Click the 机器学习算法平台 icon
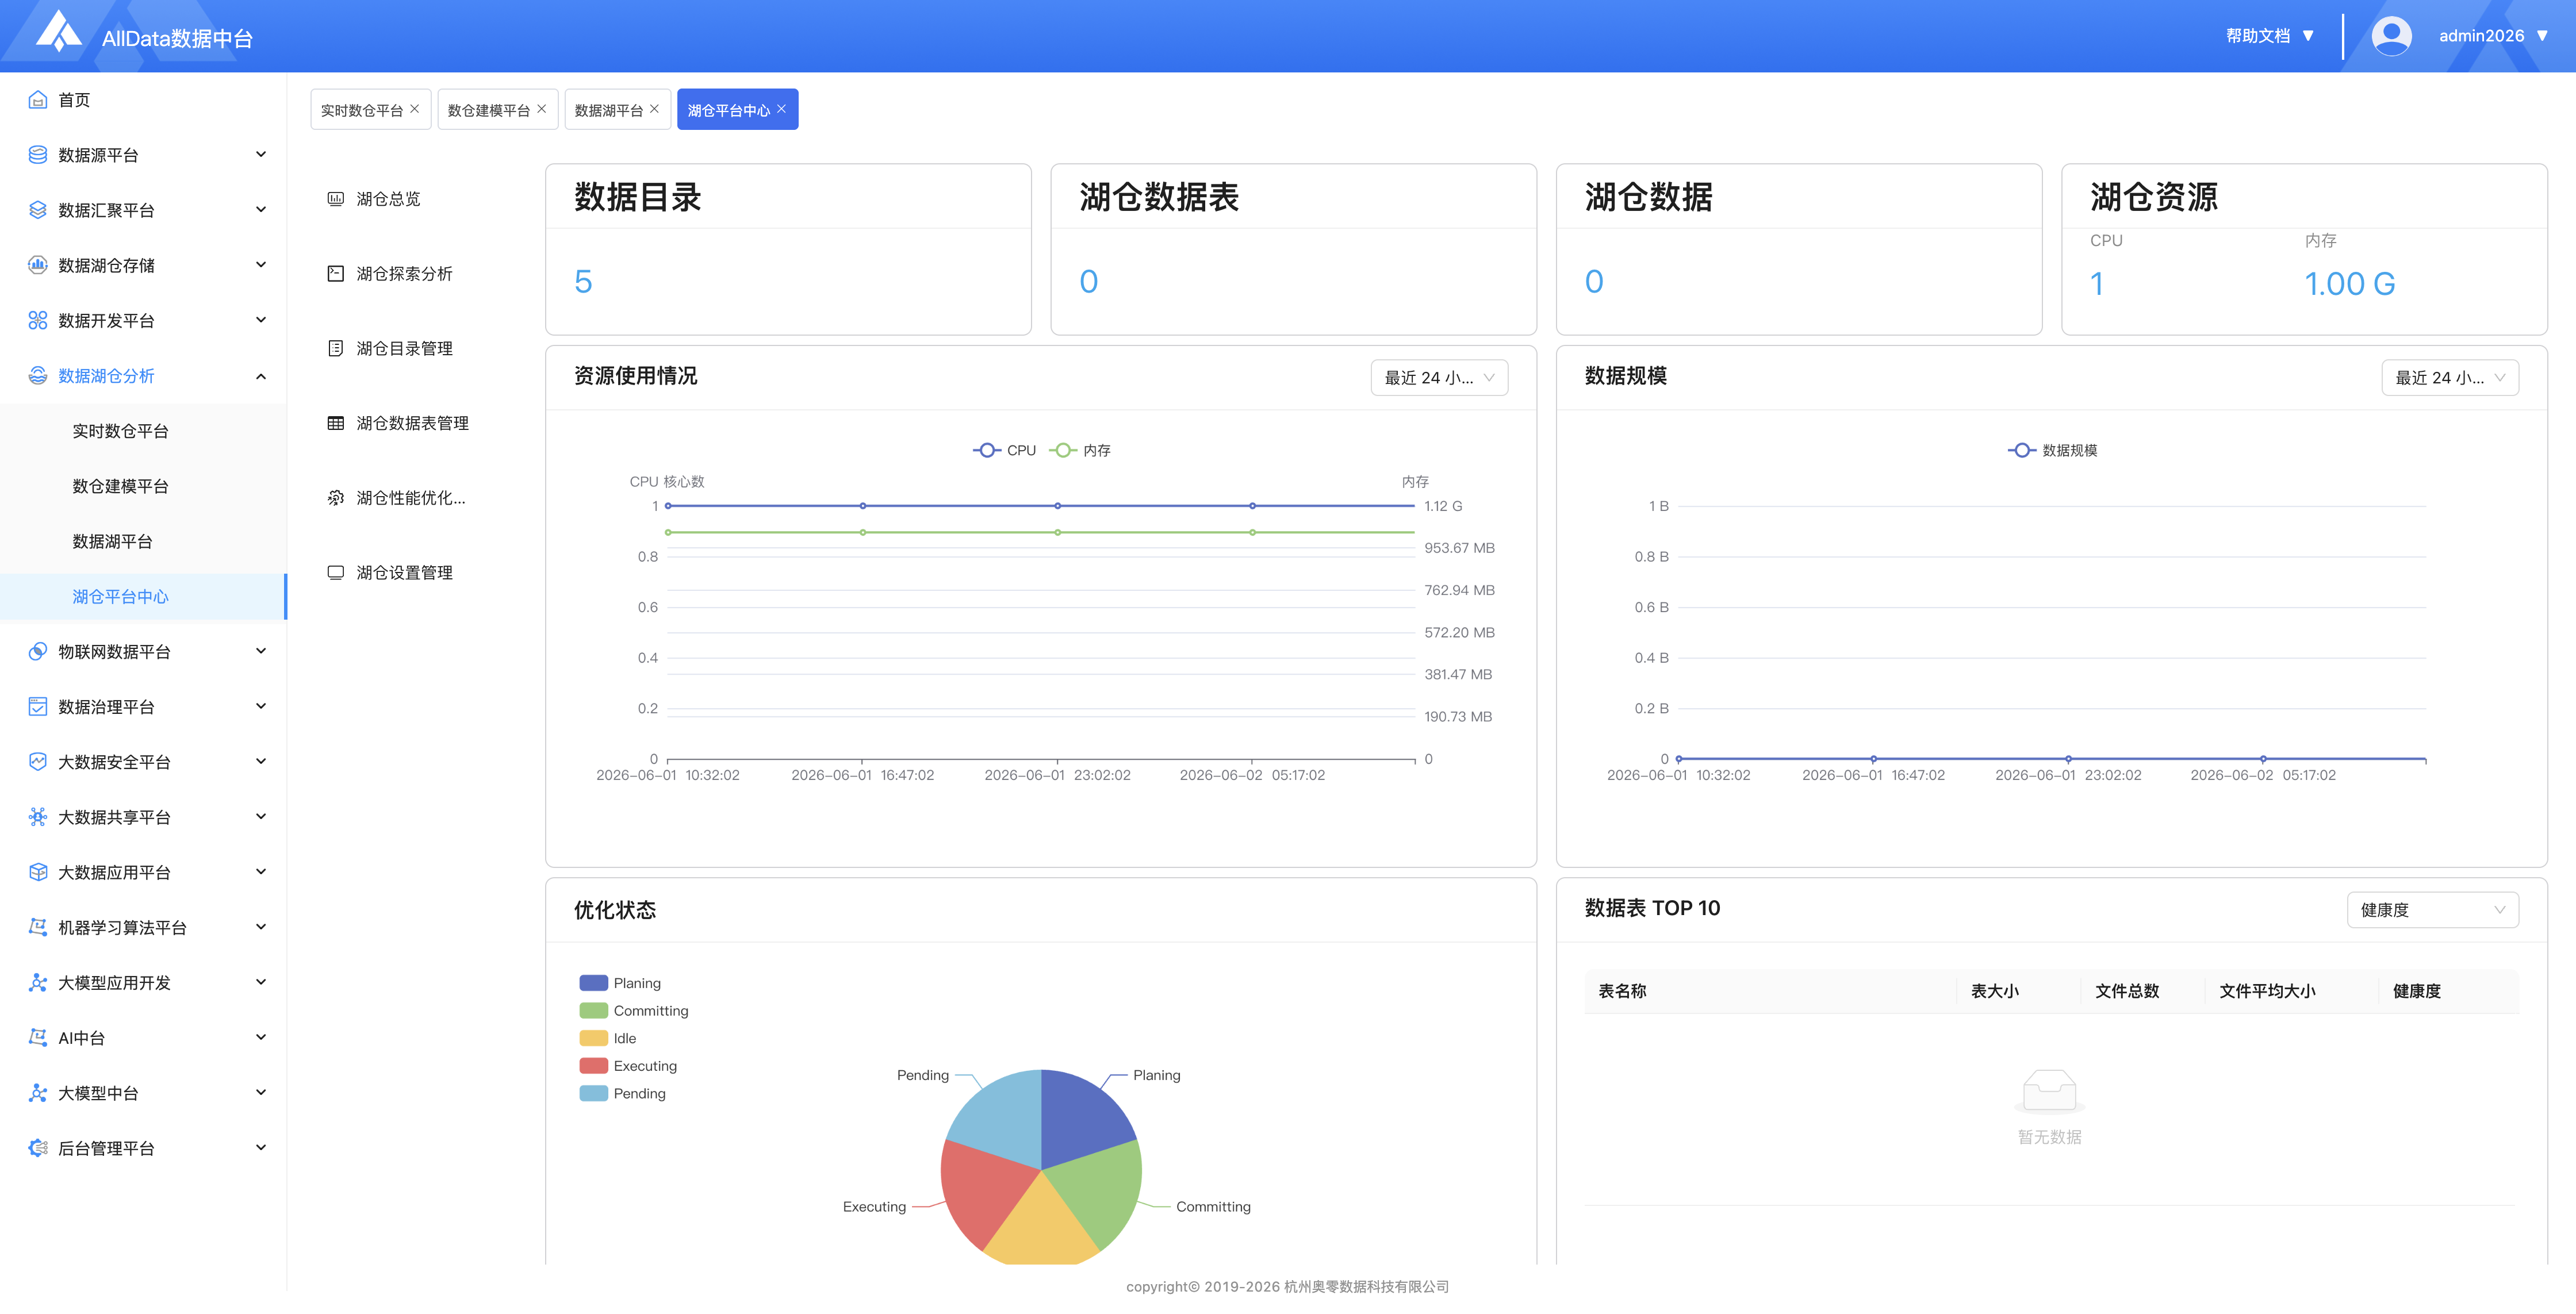Image resolution: width=2576 pixels, height=1314 pixels. point(38,927)
